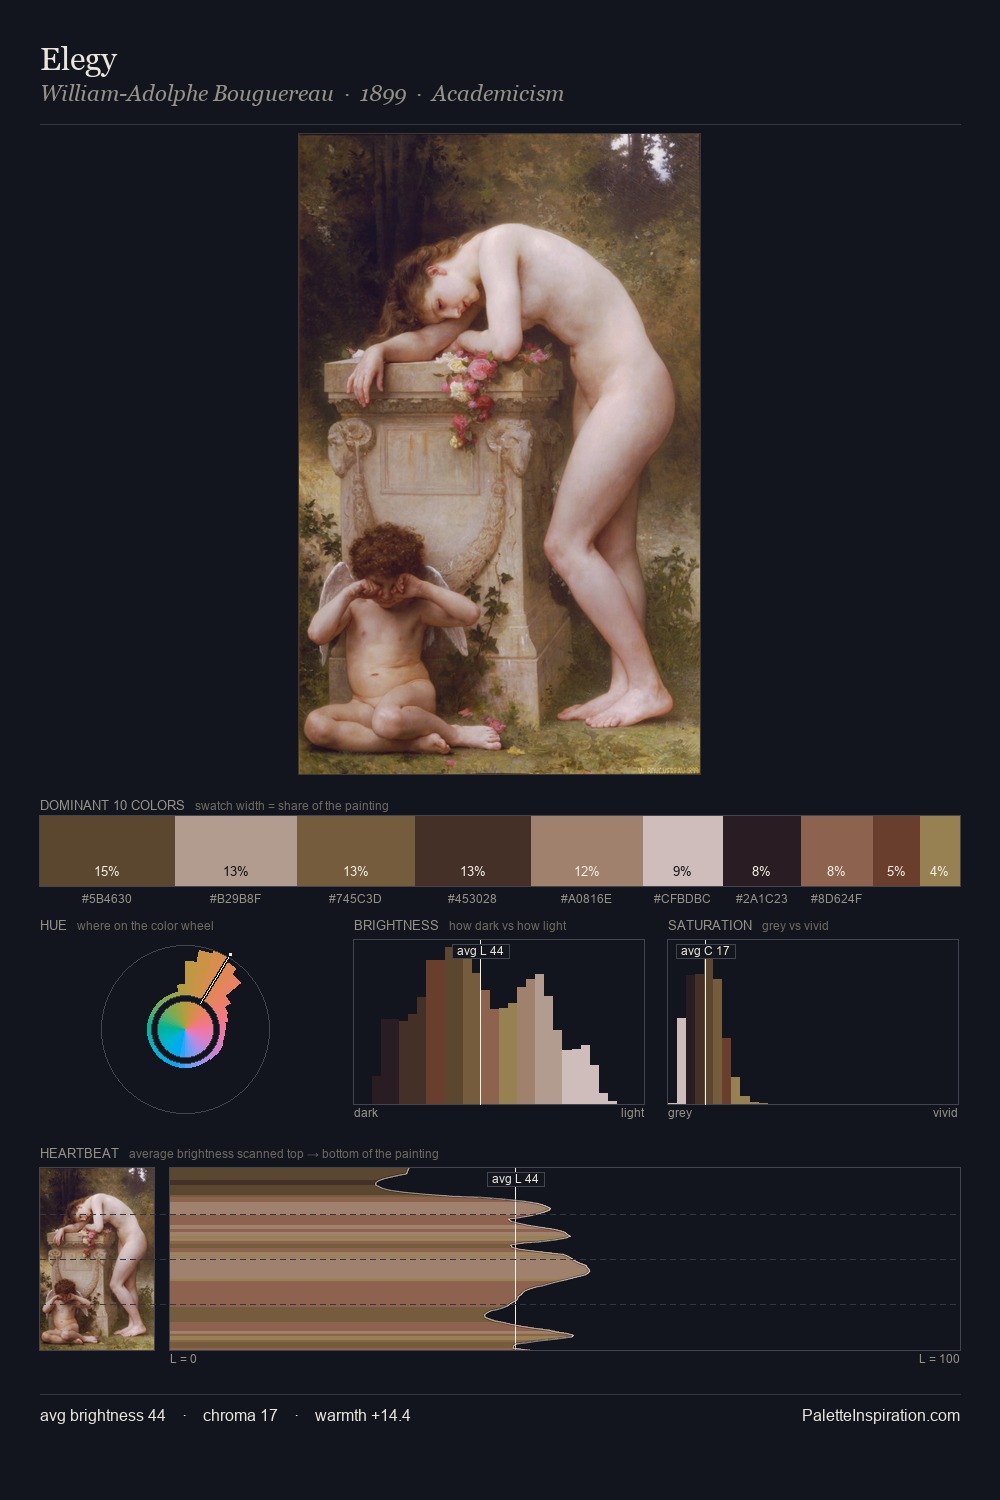Click the 'HEARTBEAT' section heading
The height and width of the screenshot is (1500, 1000).
[x=79, y=1153]
